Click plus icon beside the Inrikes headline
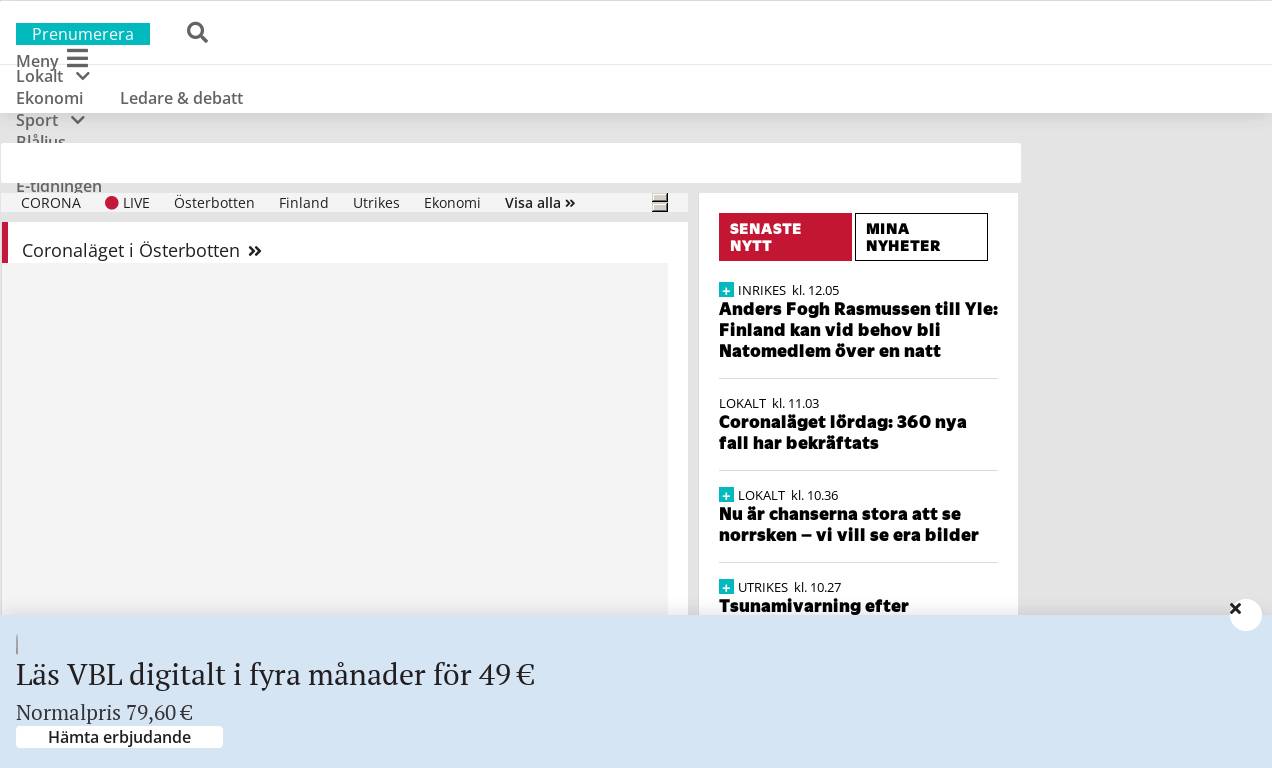 click(x=726, y=290)
